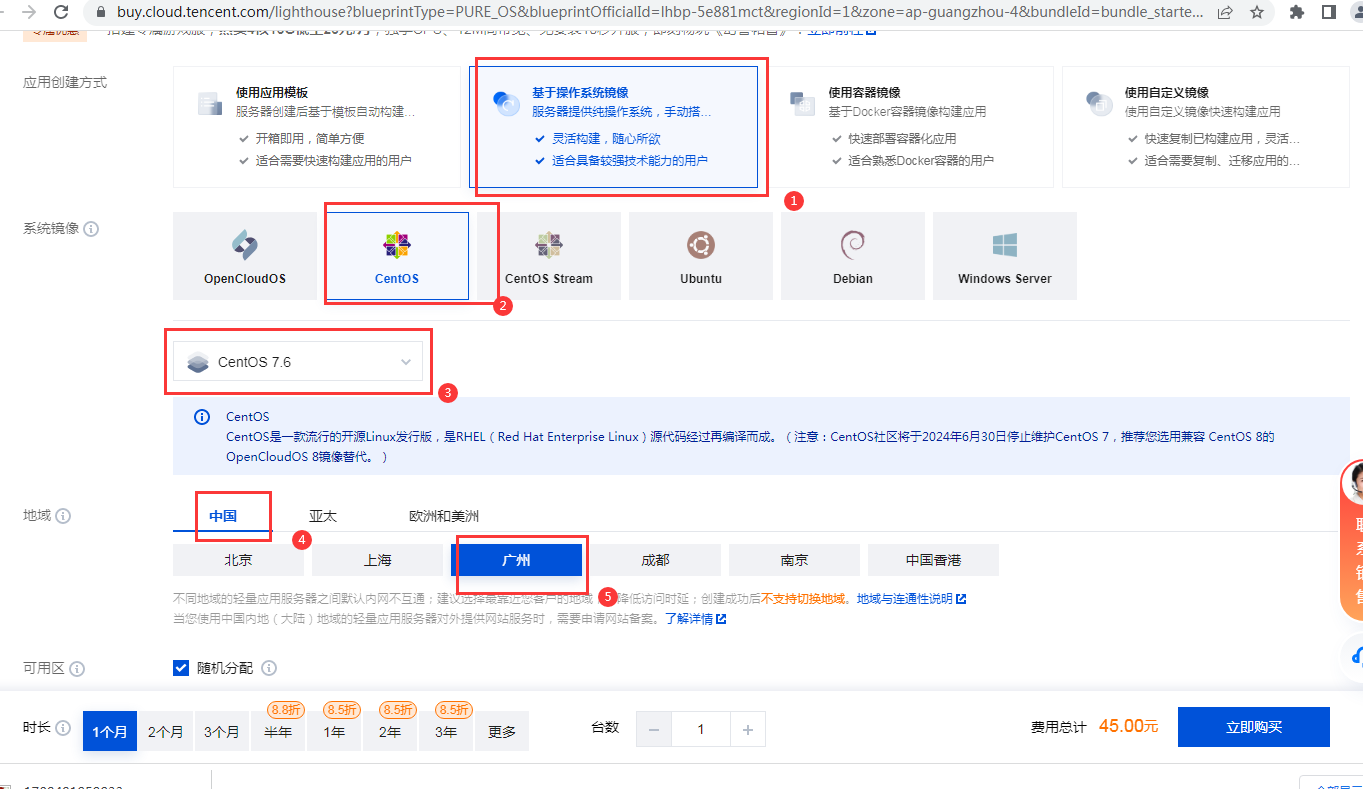This screenshot has height=789, width=1363.
Task: Switch to the 中国 region tab
Action: 223,516
